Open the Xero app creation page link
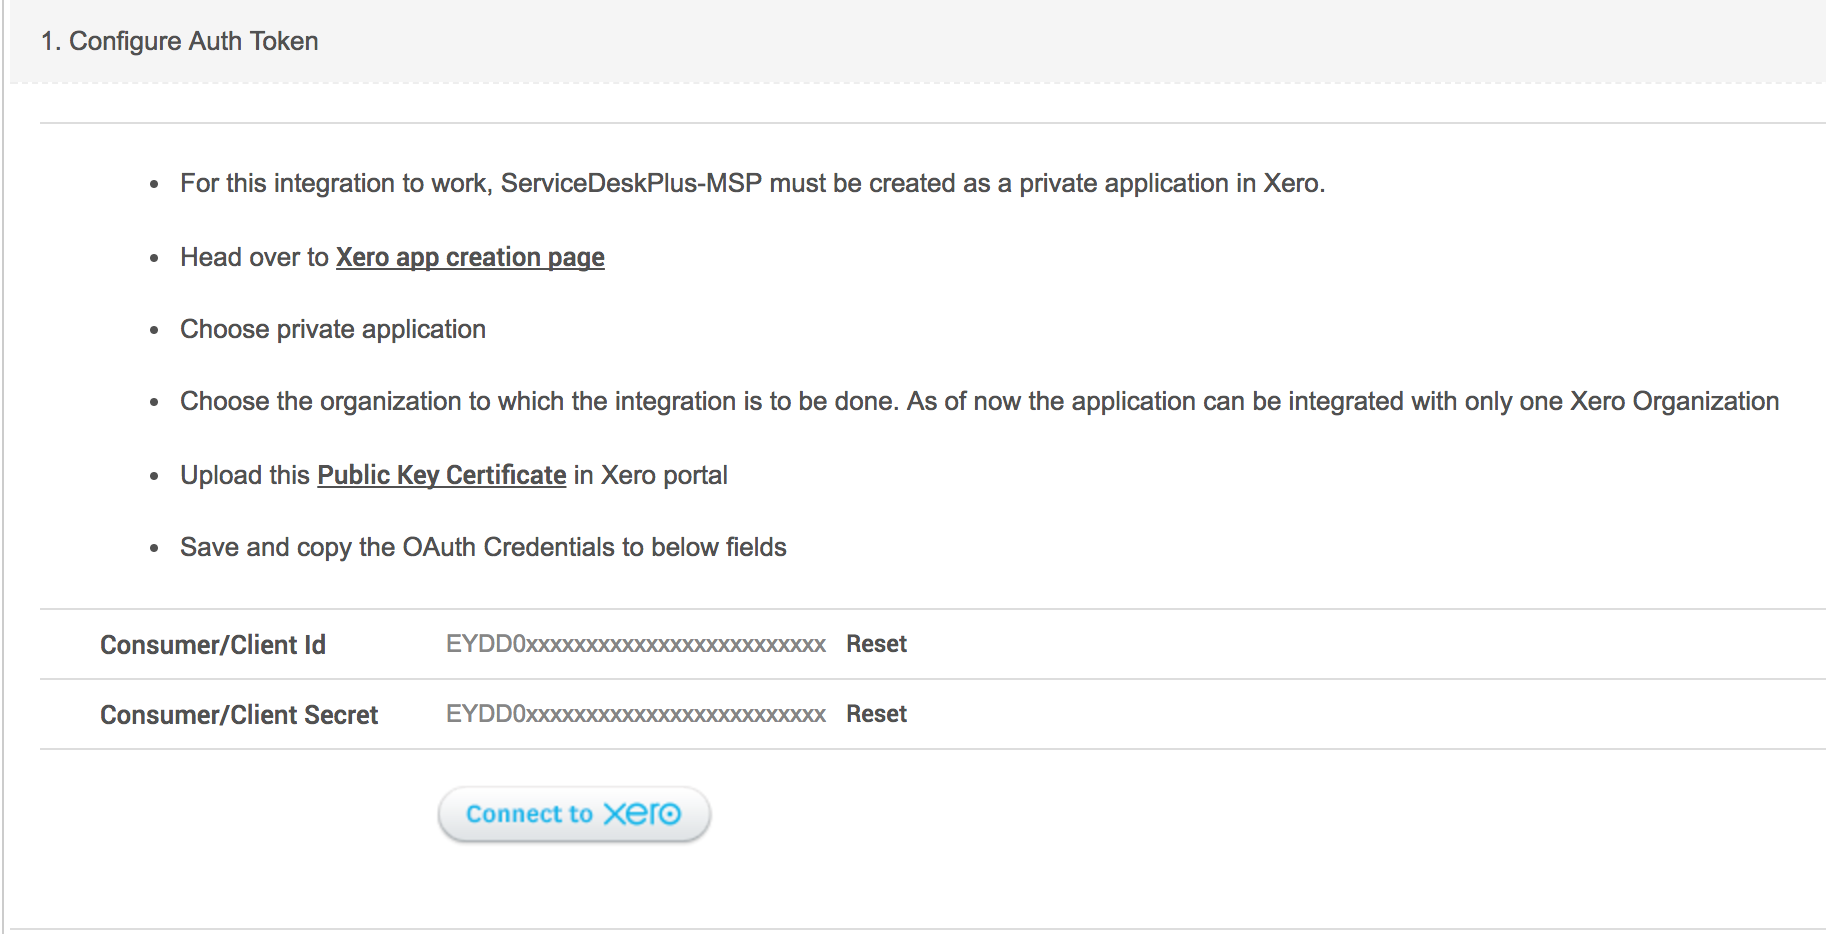Screen dimensions: 1826x934 tap(470, 258)
